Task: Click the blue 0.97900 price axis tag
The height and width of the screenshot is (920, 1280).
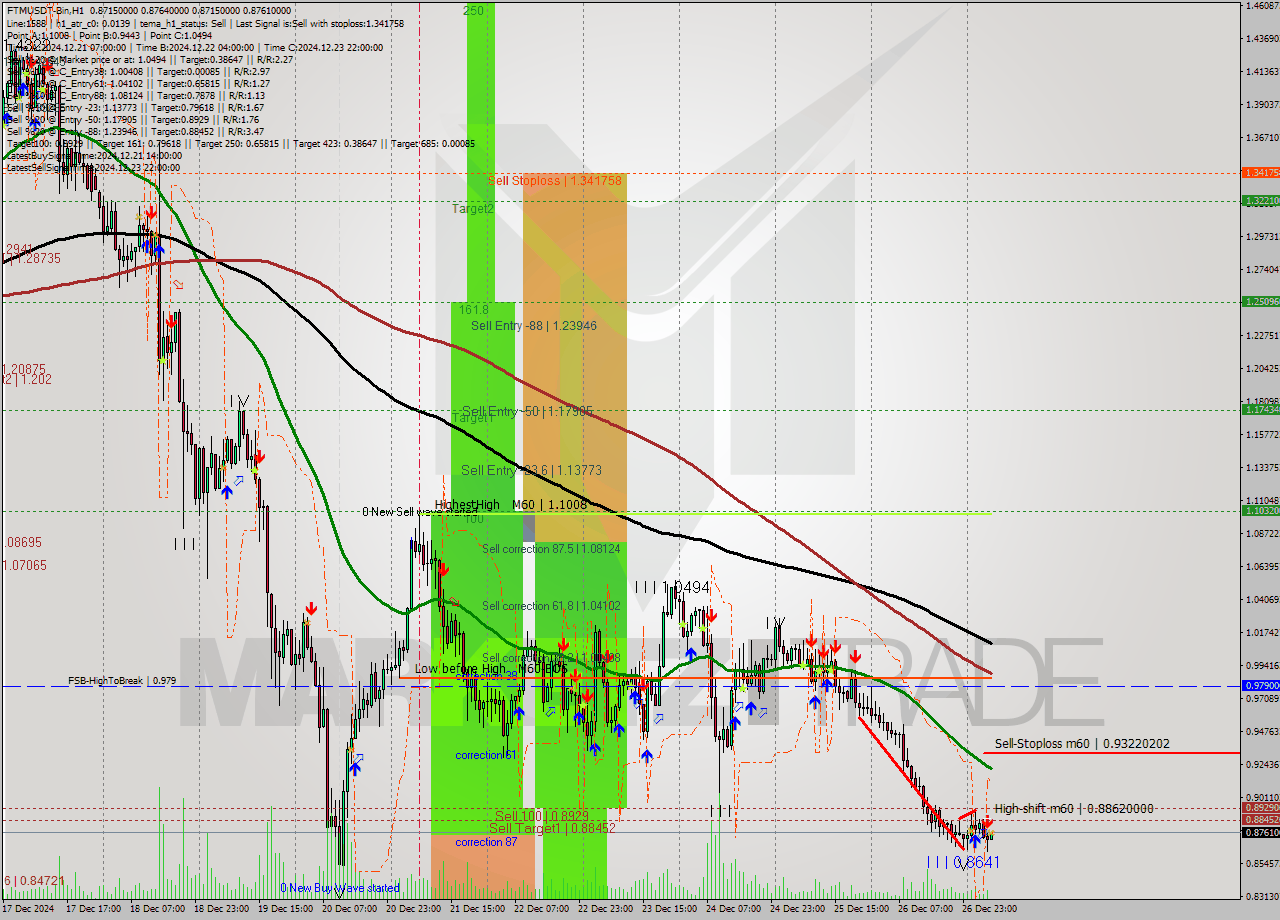Action: 1260,686
